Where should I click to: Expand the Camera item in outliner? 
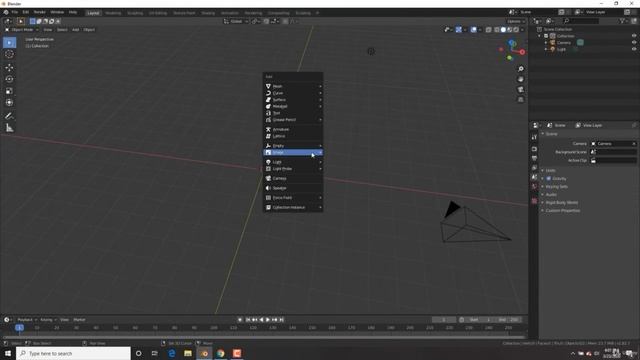546,42
